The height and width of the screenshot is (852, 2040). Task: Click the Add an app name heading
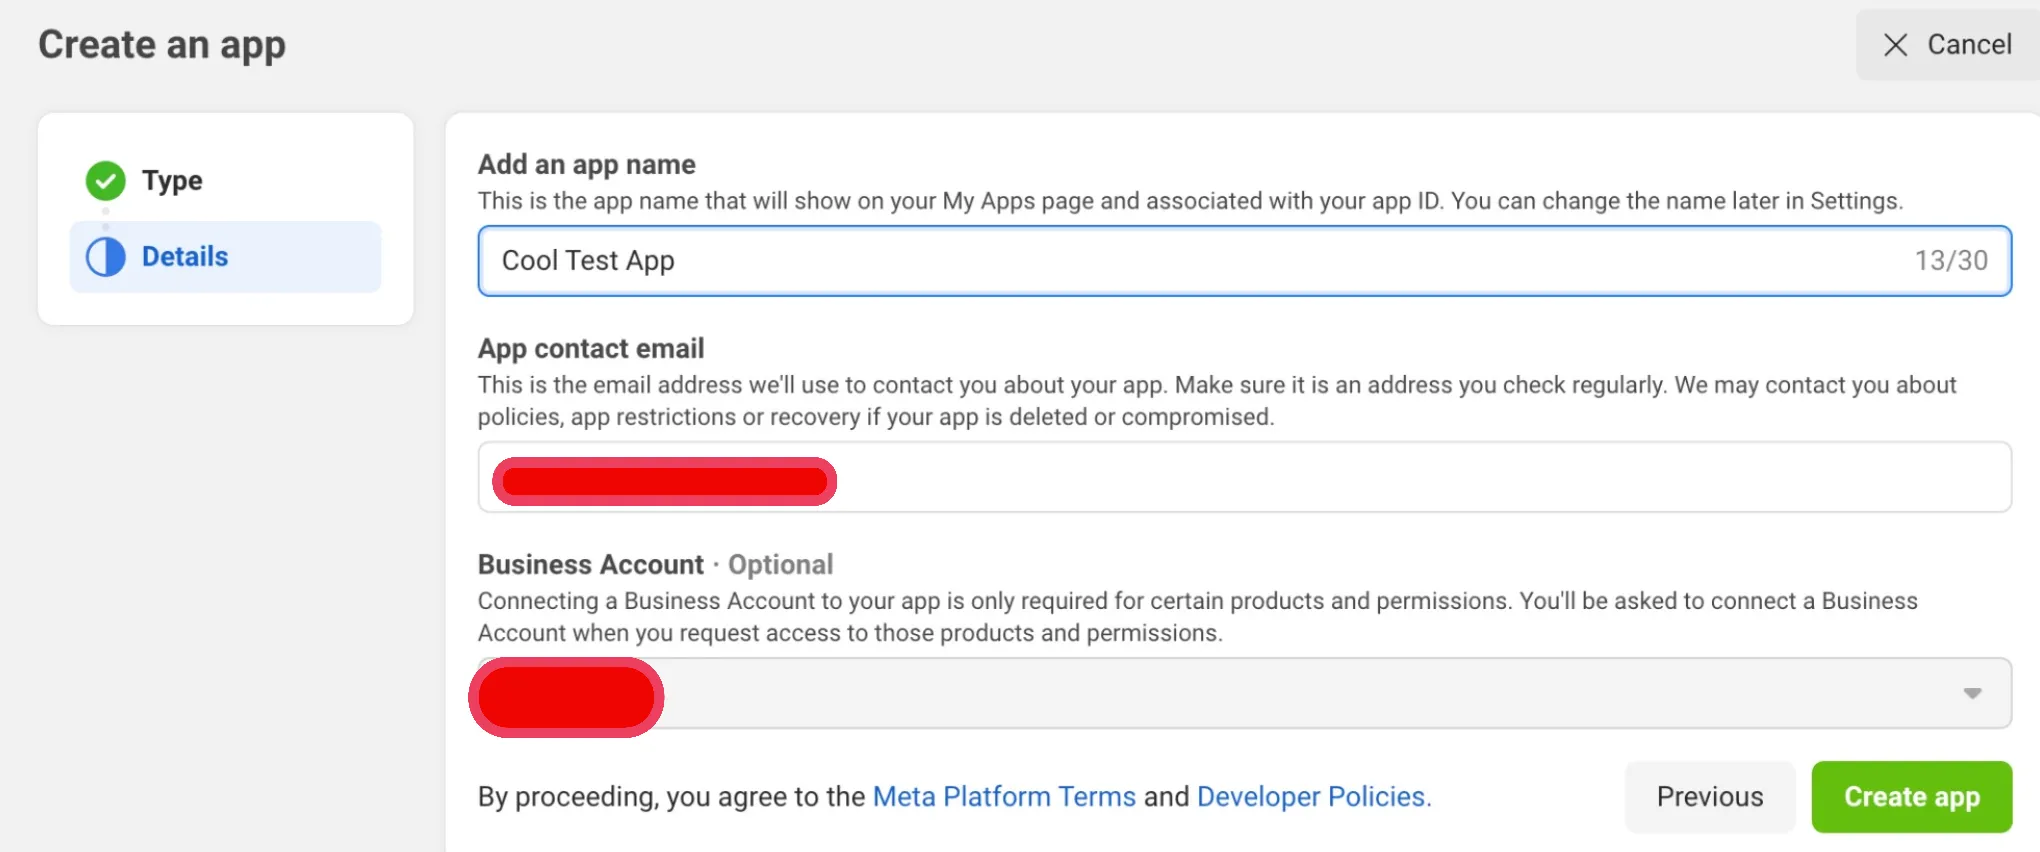tap(587, 165)
